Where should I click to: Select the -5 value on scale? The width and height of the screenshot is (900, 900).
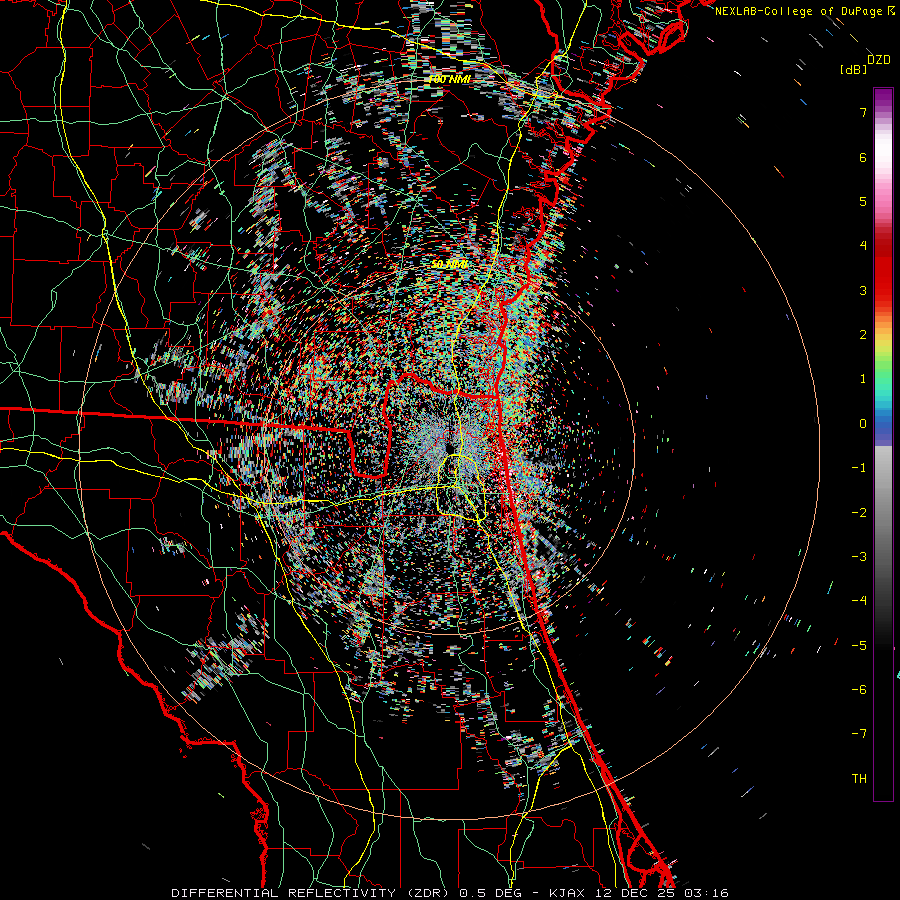click(x=859, y=646)
